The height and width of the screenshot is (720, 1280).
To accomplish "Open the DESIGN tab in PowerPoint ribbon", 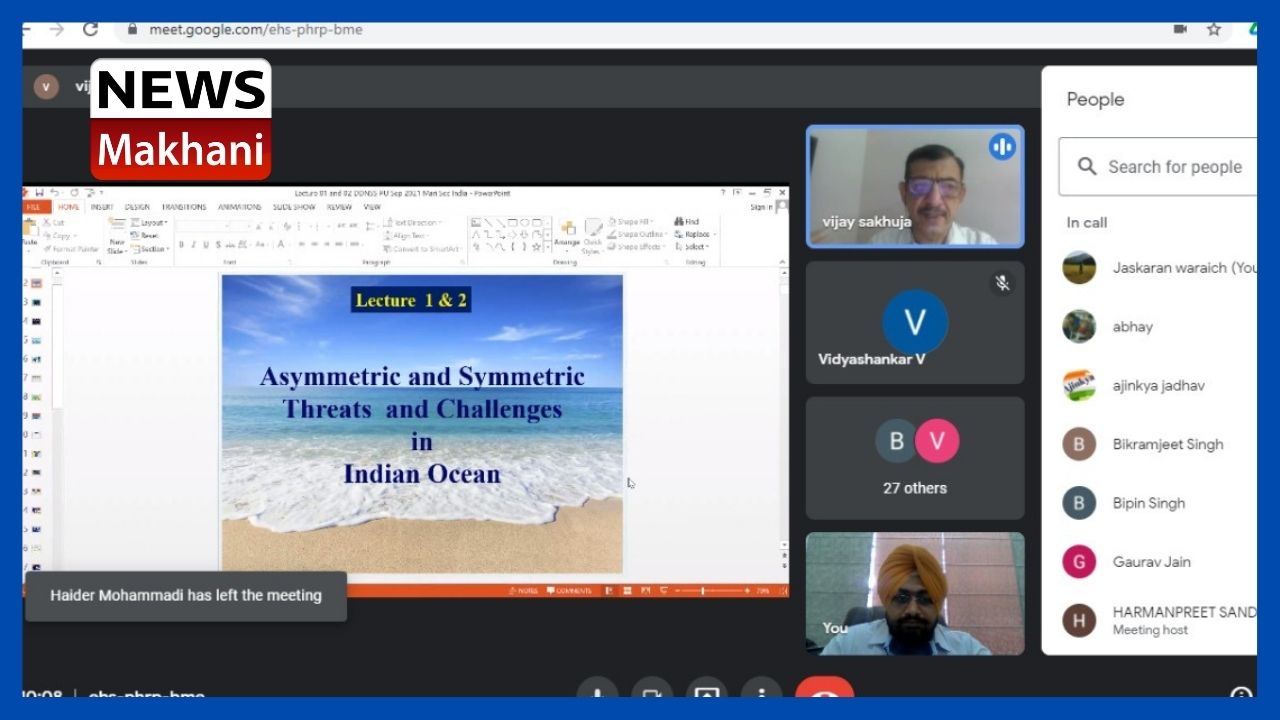I will pyautogui.click(x=137, y=207).
